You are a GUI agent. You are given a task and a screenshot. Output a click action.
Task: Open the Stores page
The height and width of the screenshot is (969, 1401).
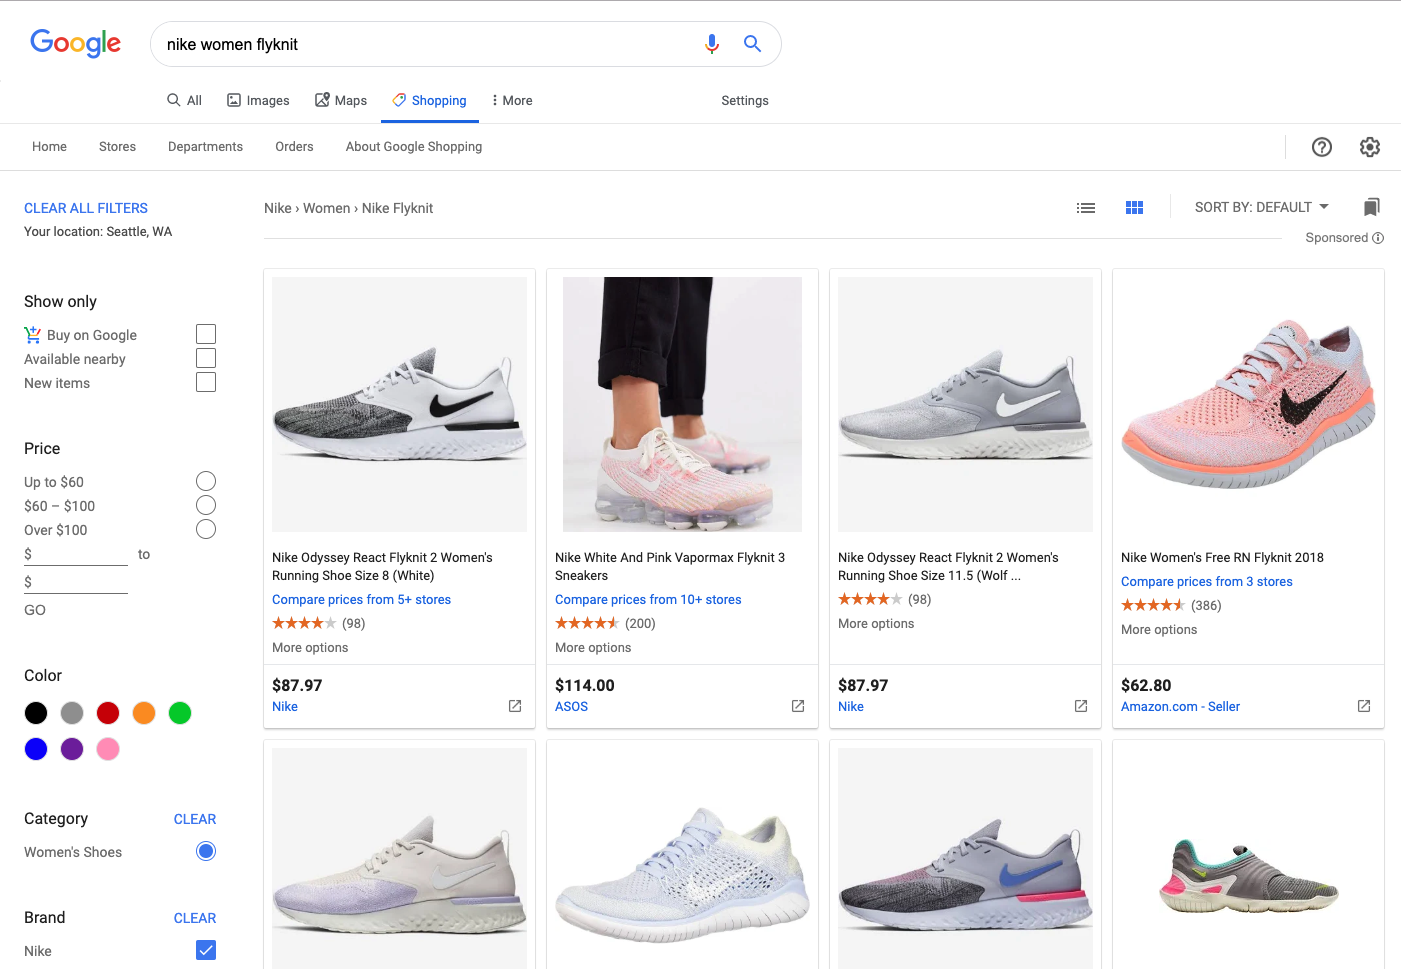tap(117, 146)
